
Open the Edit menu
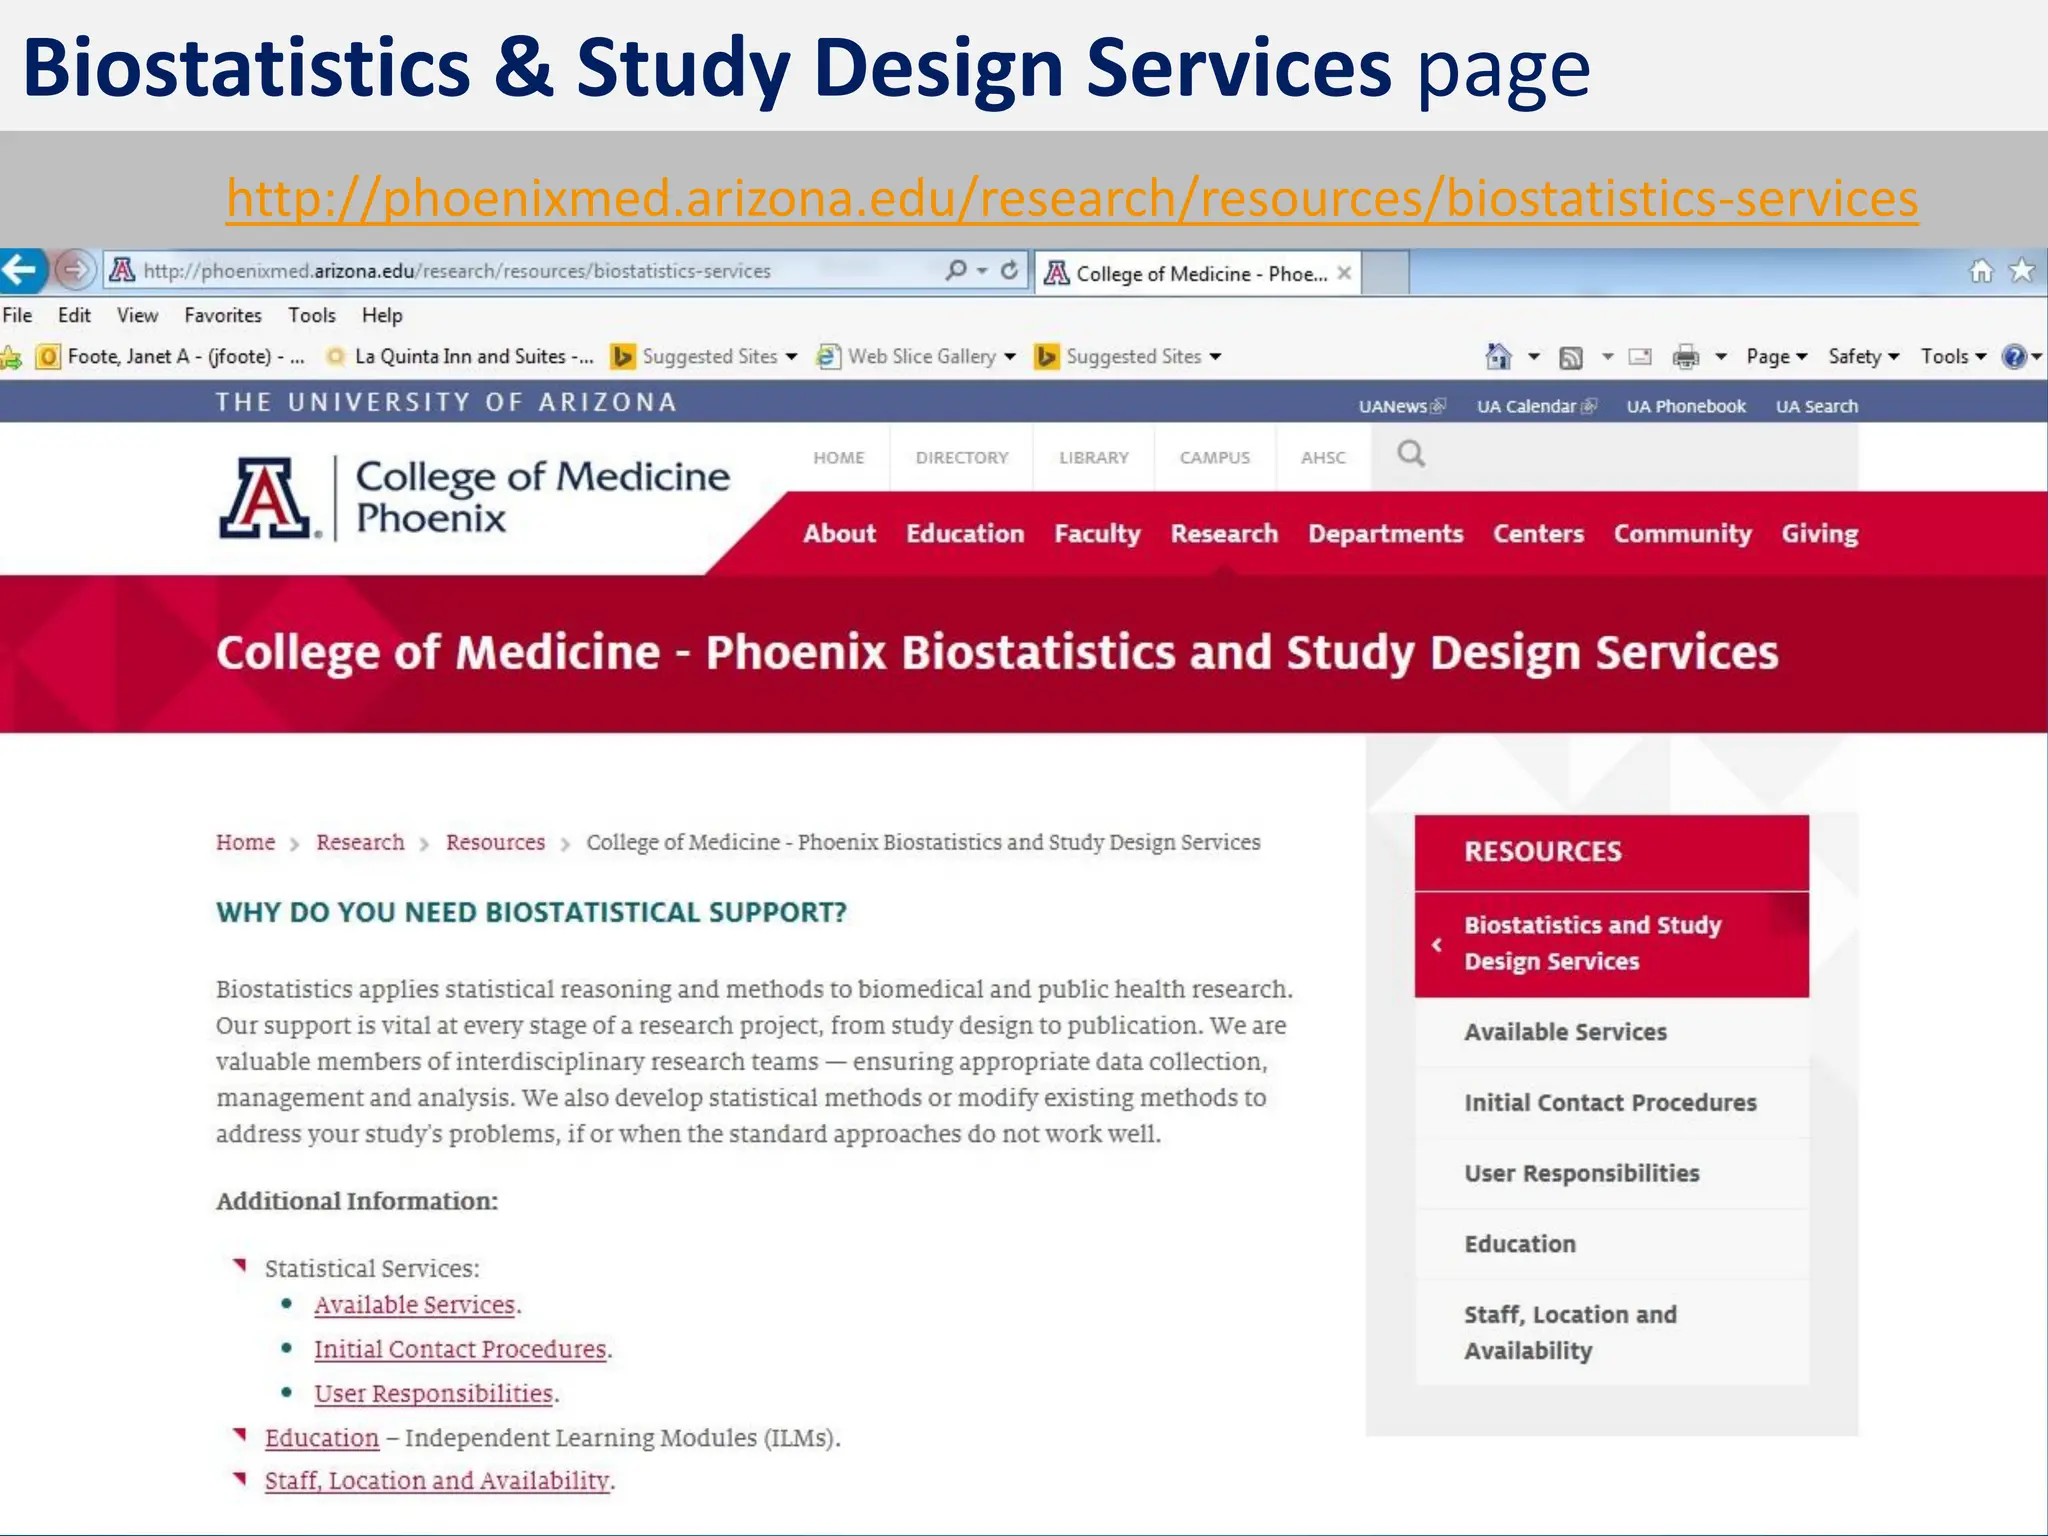pos(74,316)
